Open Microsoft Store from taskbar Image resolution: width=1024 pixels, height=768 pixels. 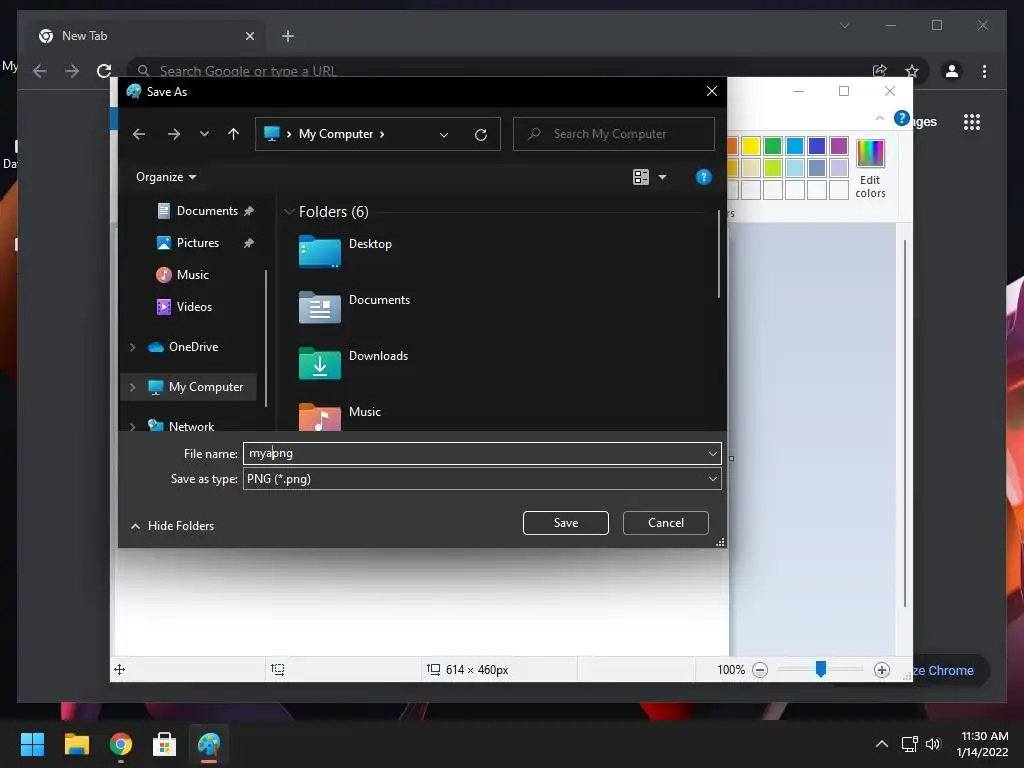point(165,744)
